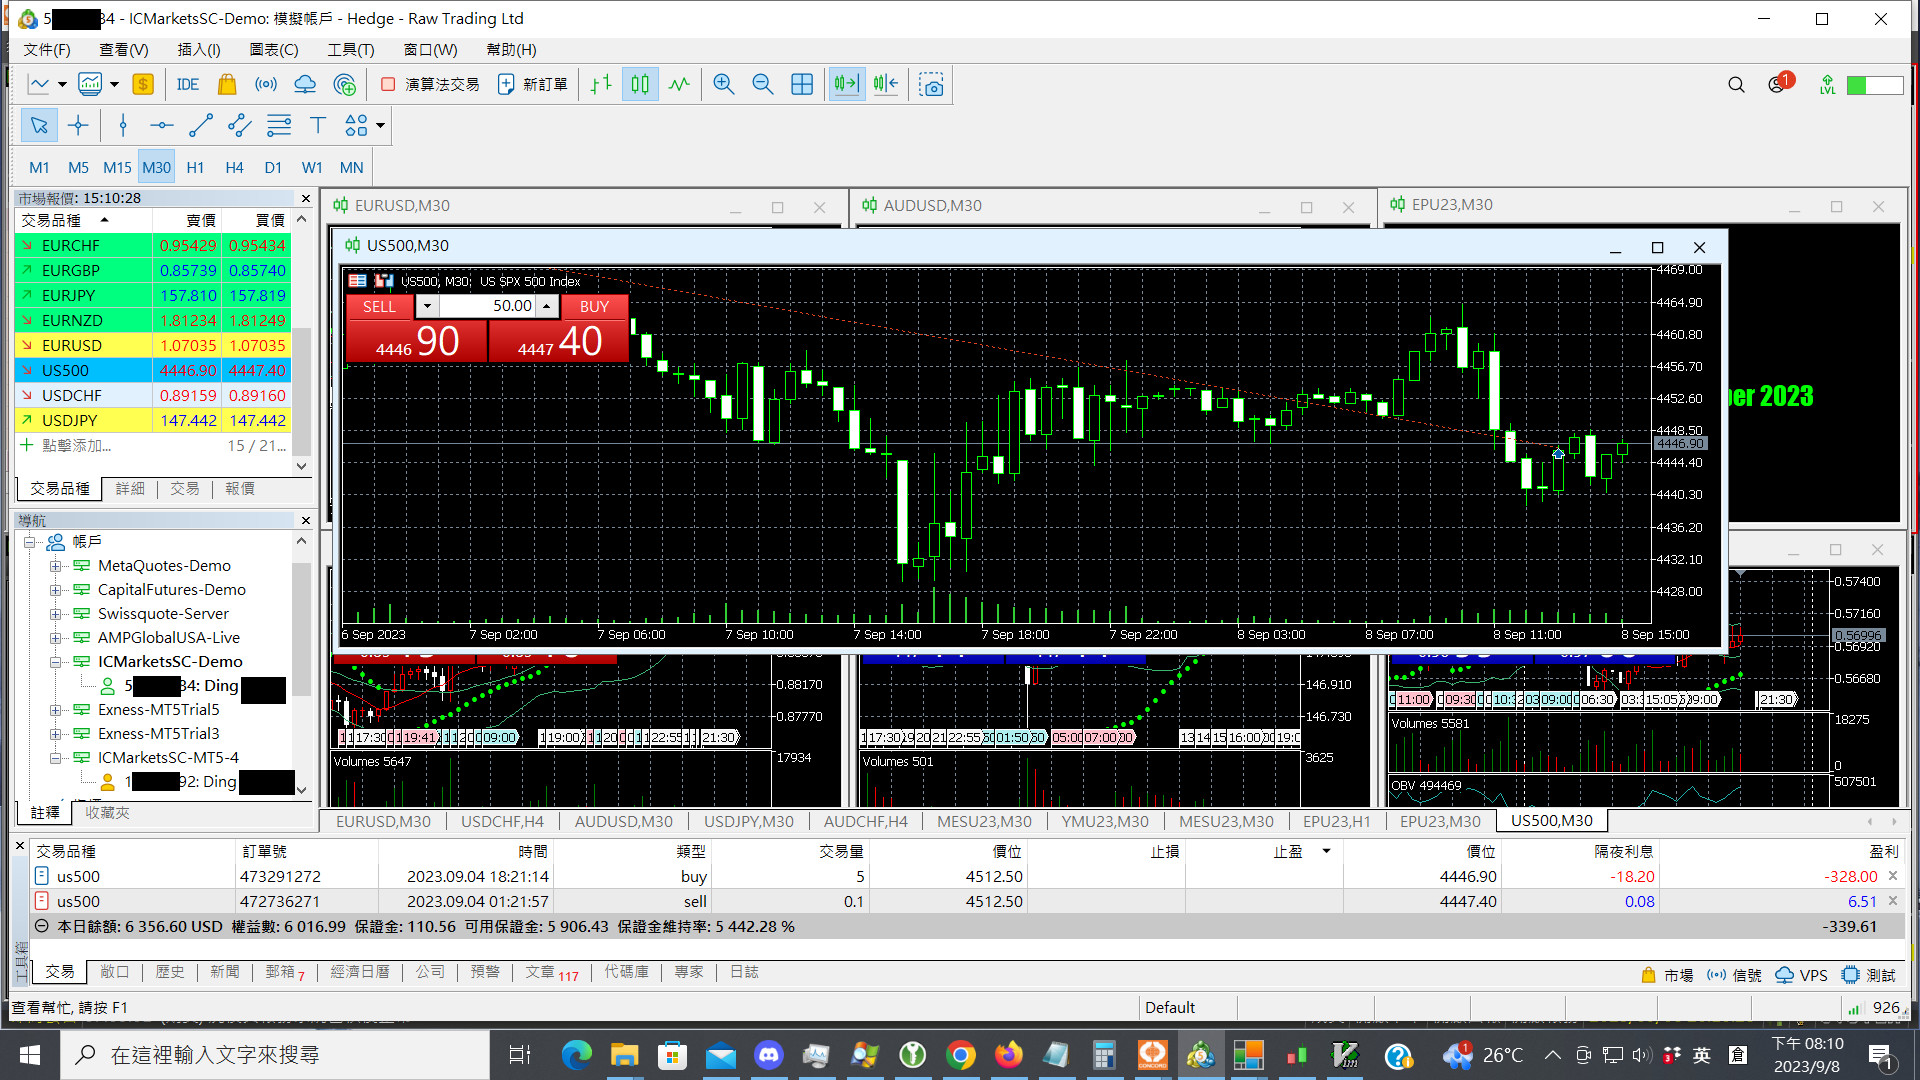Collapse ICMarketsSC-Demo tree node
1920x1080 pixels.
(56, 662)
